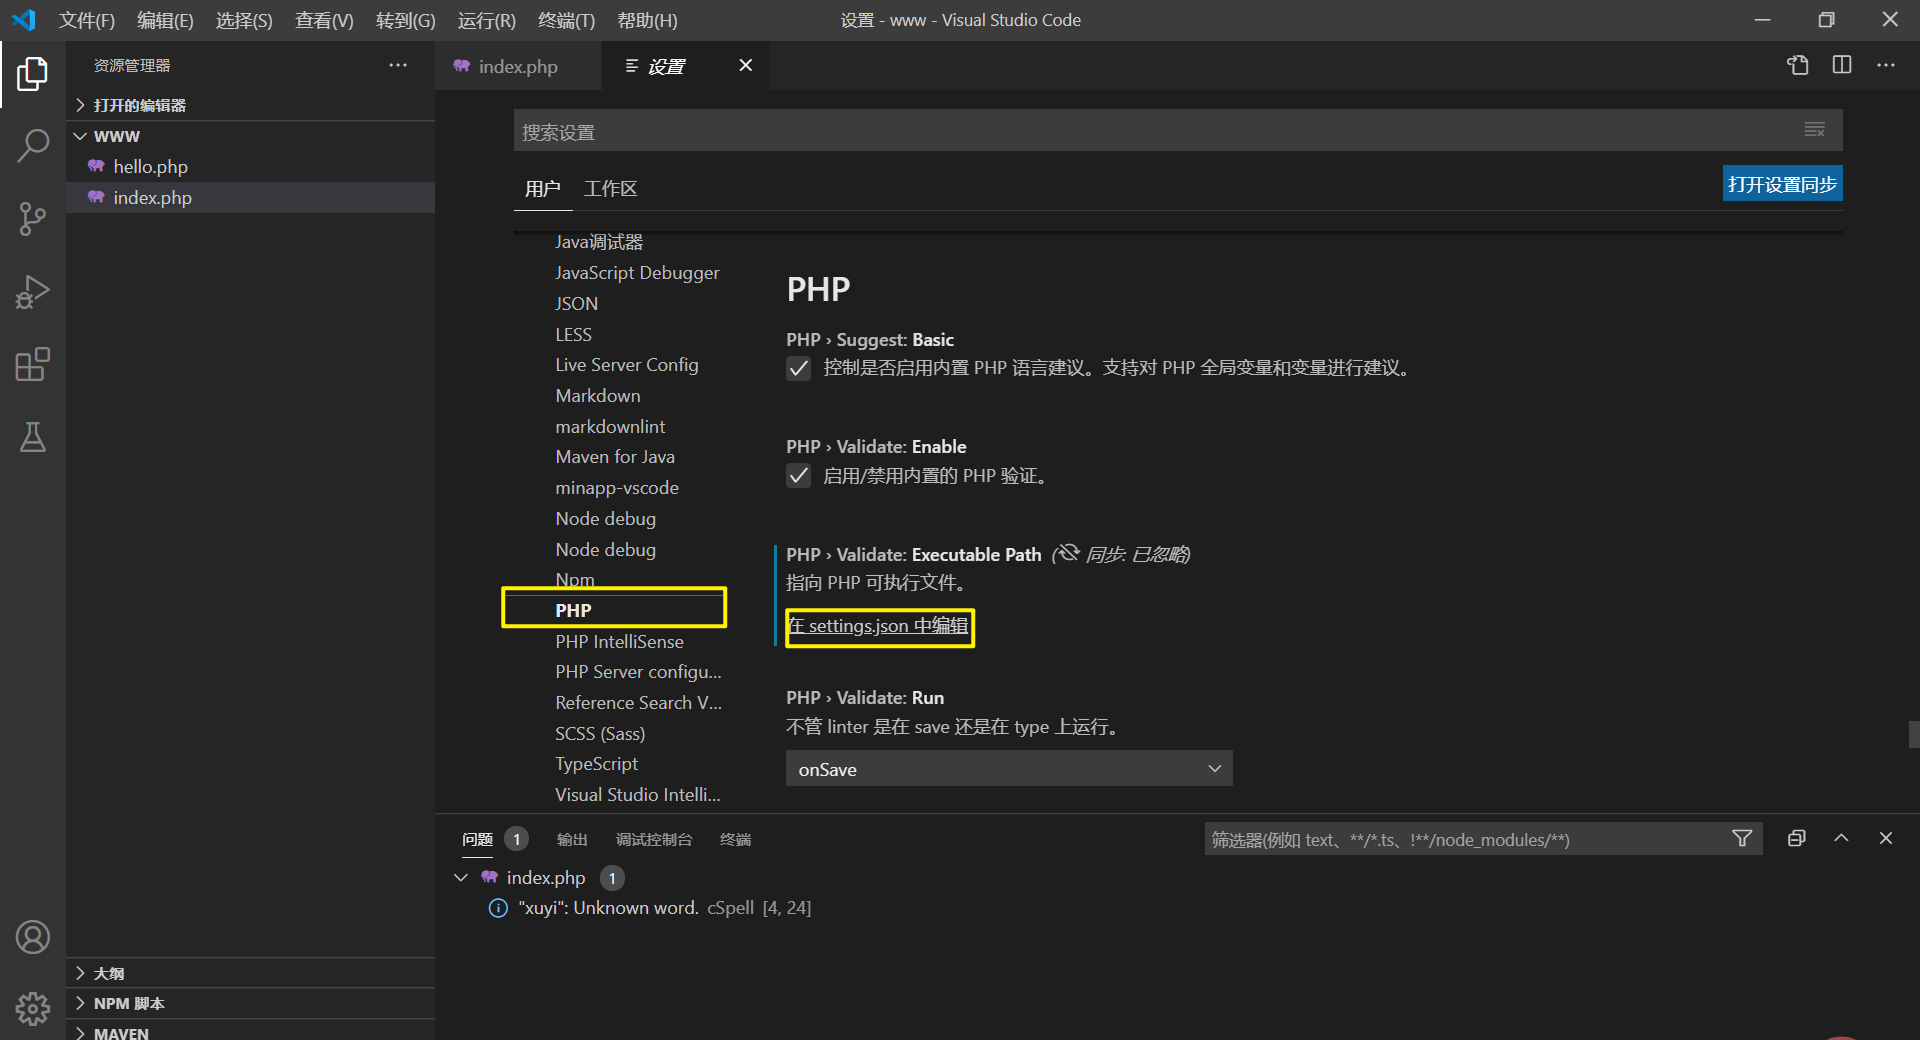Open the Selection menu
The height and width of the screenshot is (1040, 1920).
coord(244,20)
